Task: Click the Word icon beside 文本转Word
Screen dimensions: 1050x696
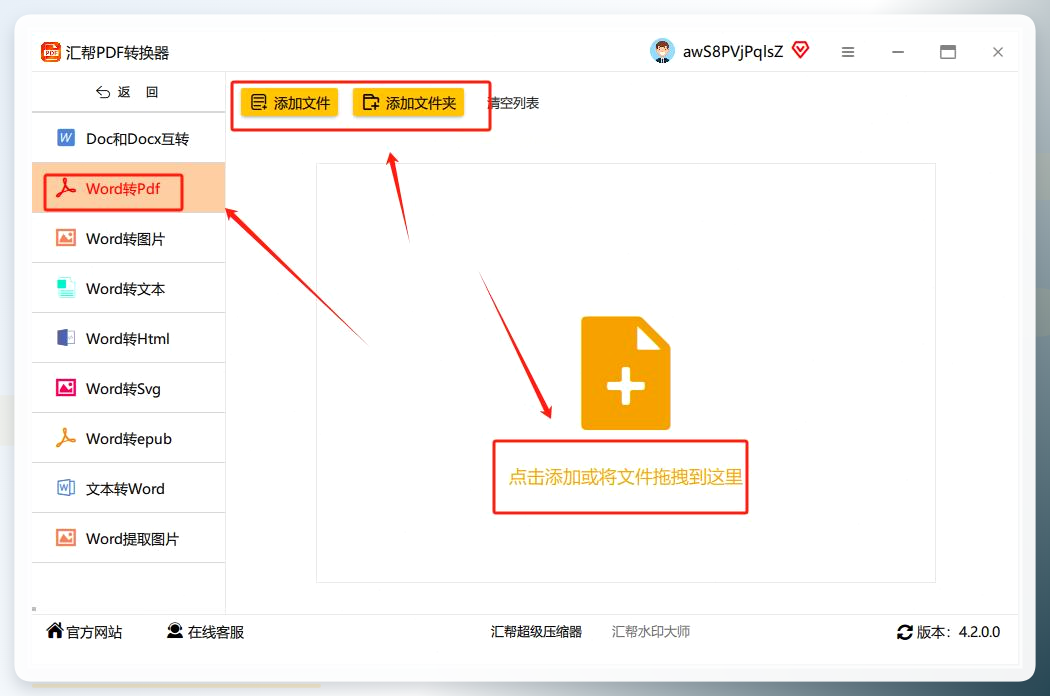Action: (x=66, y=488)
